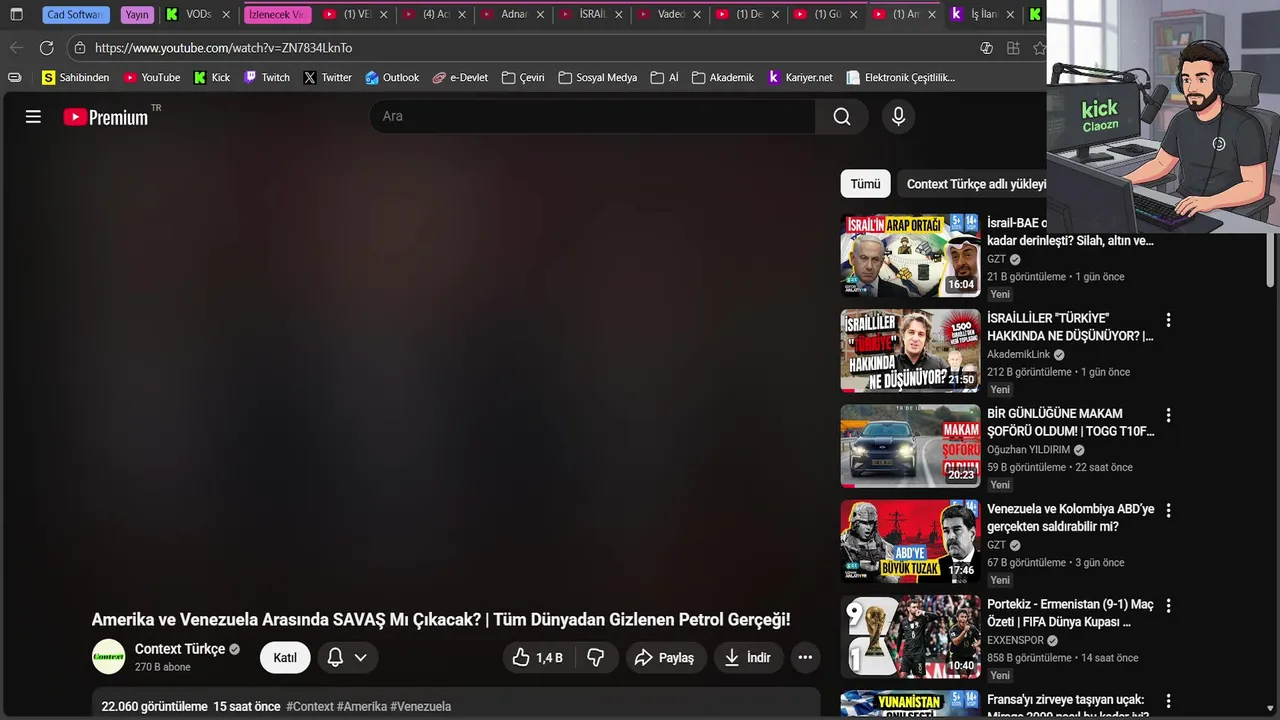This screenshot has height=720, width=1280.
Task: View site information lock icon
Action: pos(80,48)
